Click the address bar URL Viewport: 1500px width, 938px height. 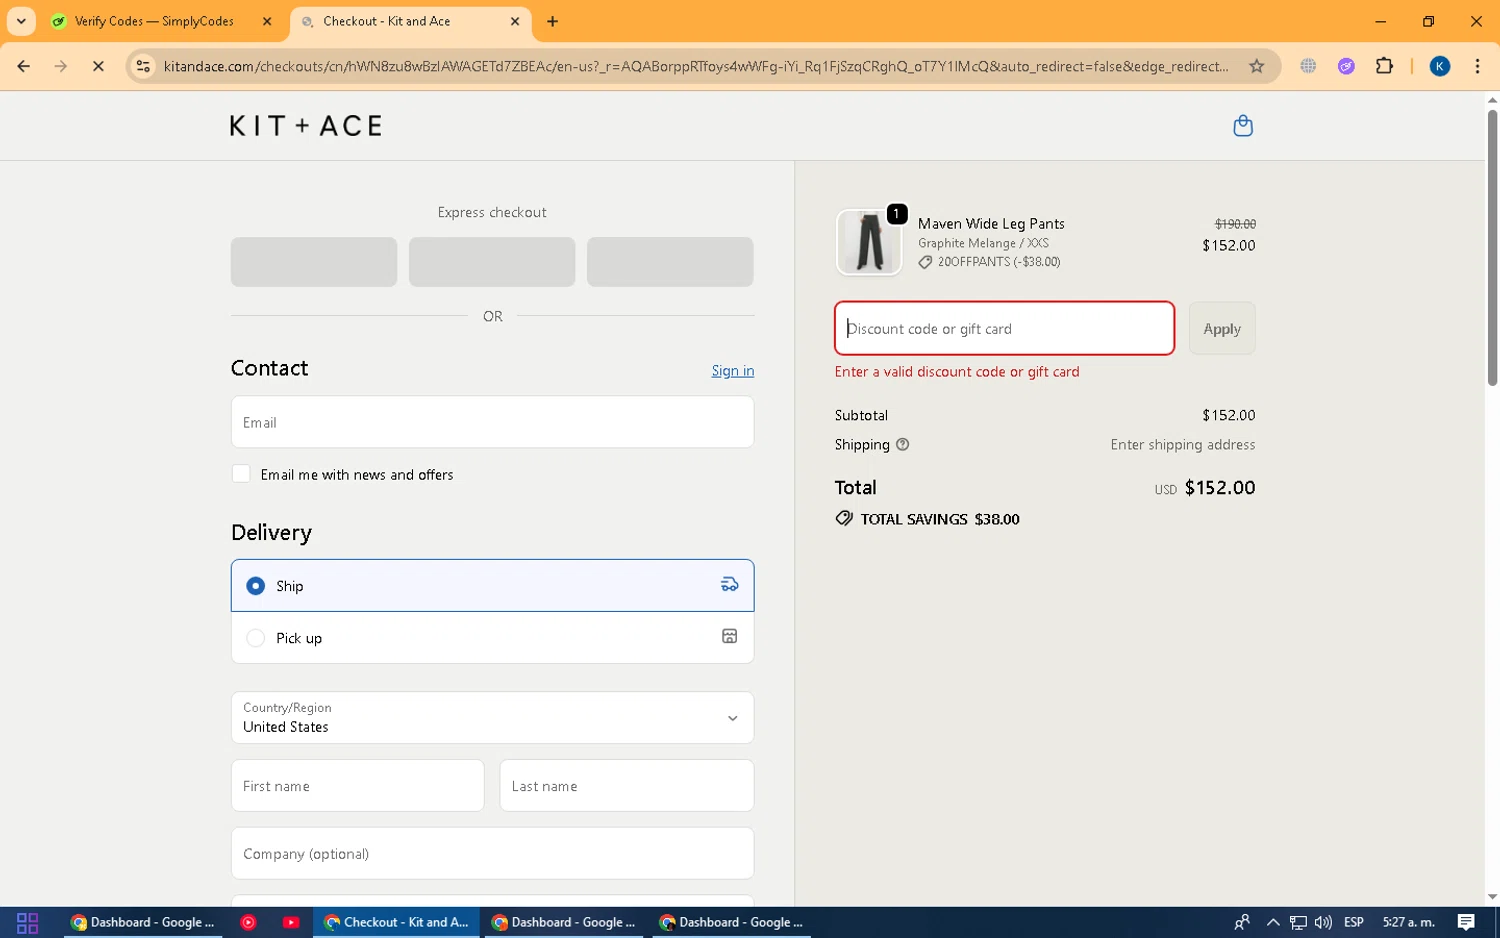coord(696,66)
